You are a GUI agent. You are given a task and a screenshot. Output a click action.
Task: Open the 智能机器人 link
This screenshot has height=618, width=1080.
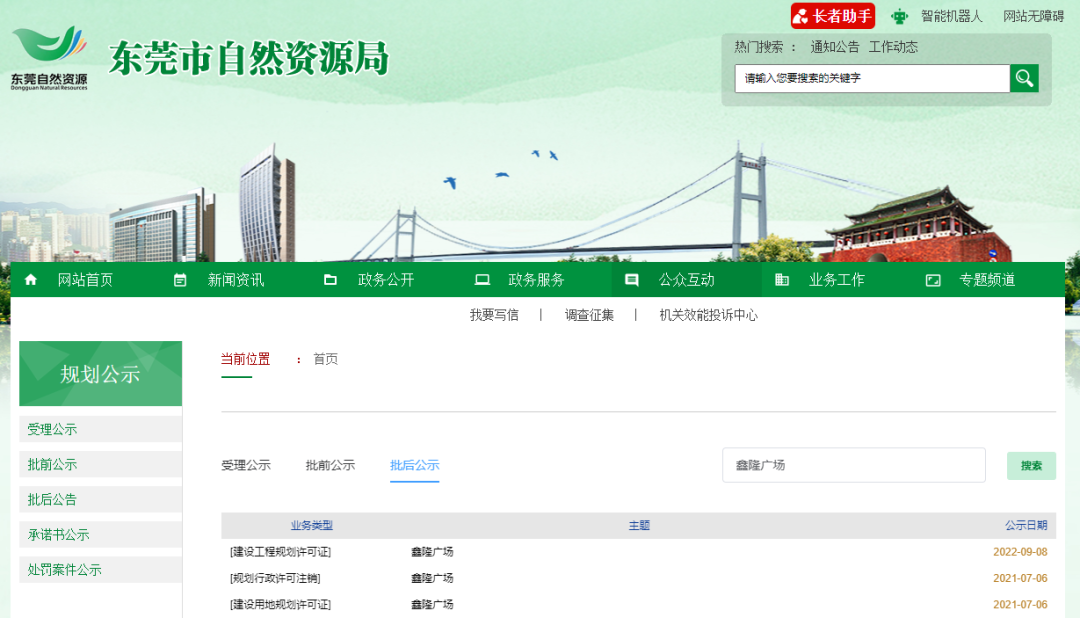(x=952, y=16)
